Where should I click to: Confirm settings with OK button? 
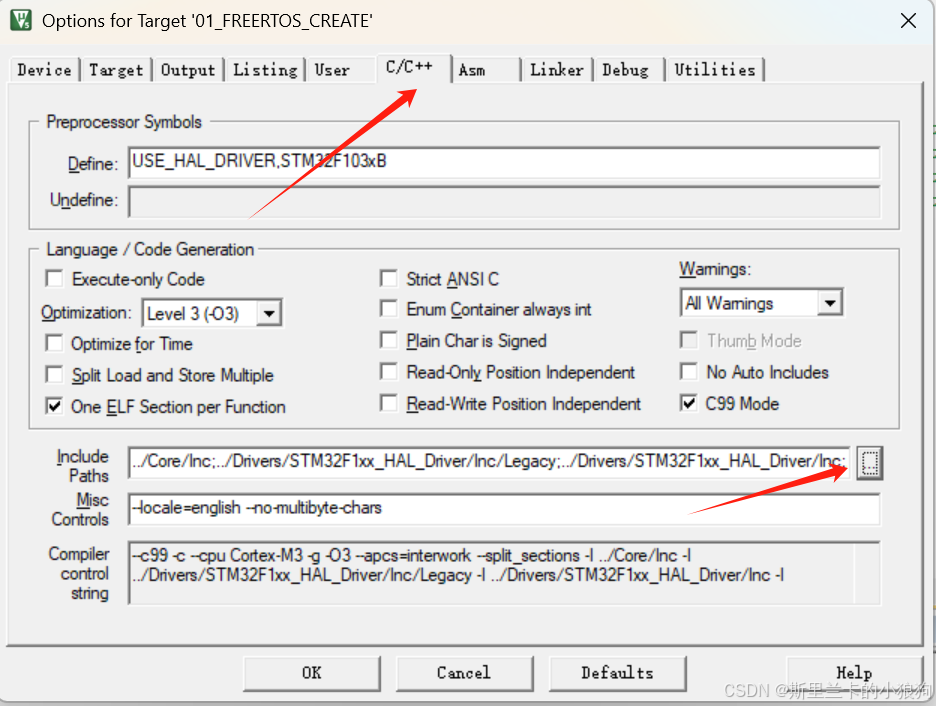(312, 673)
